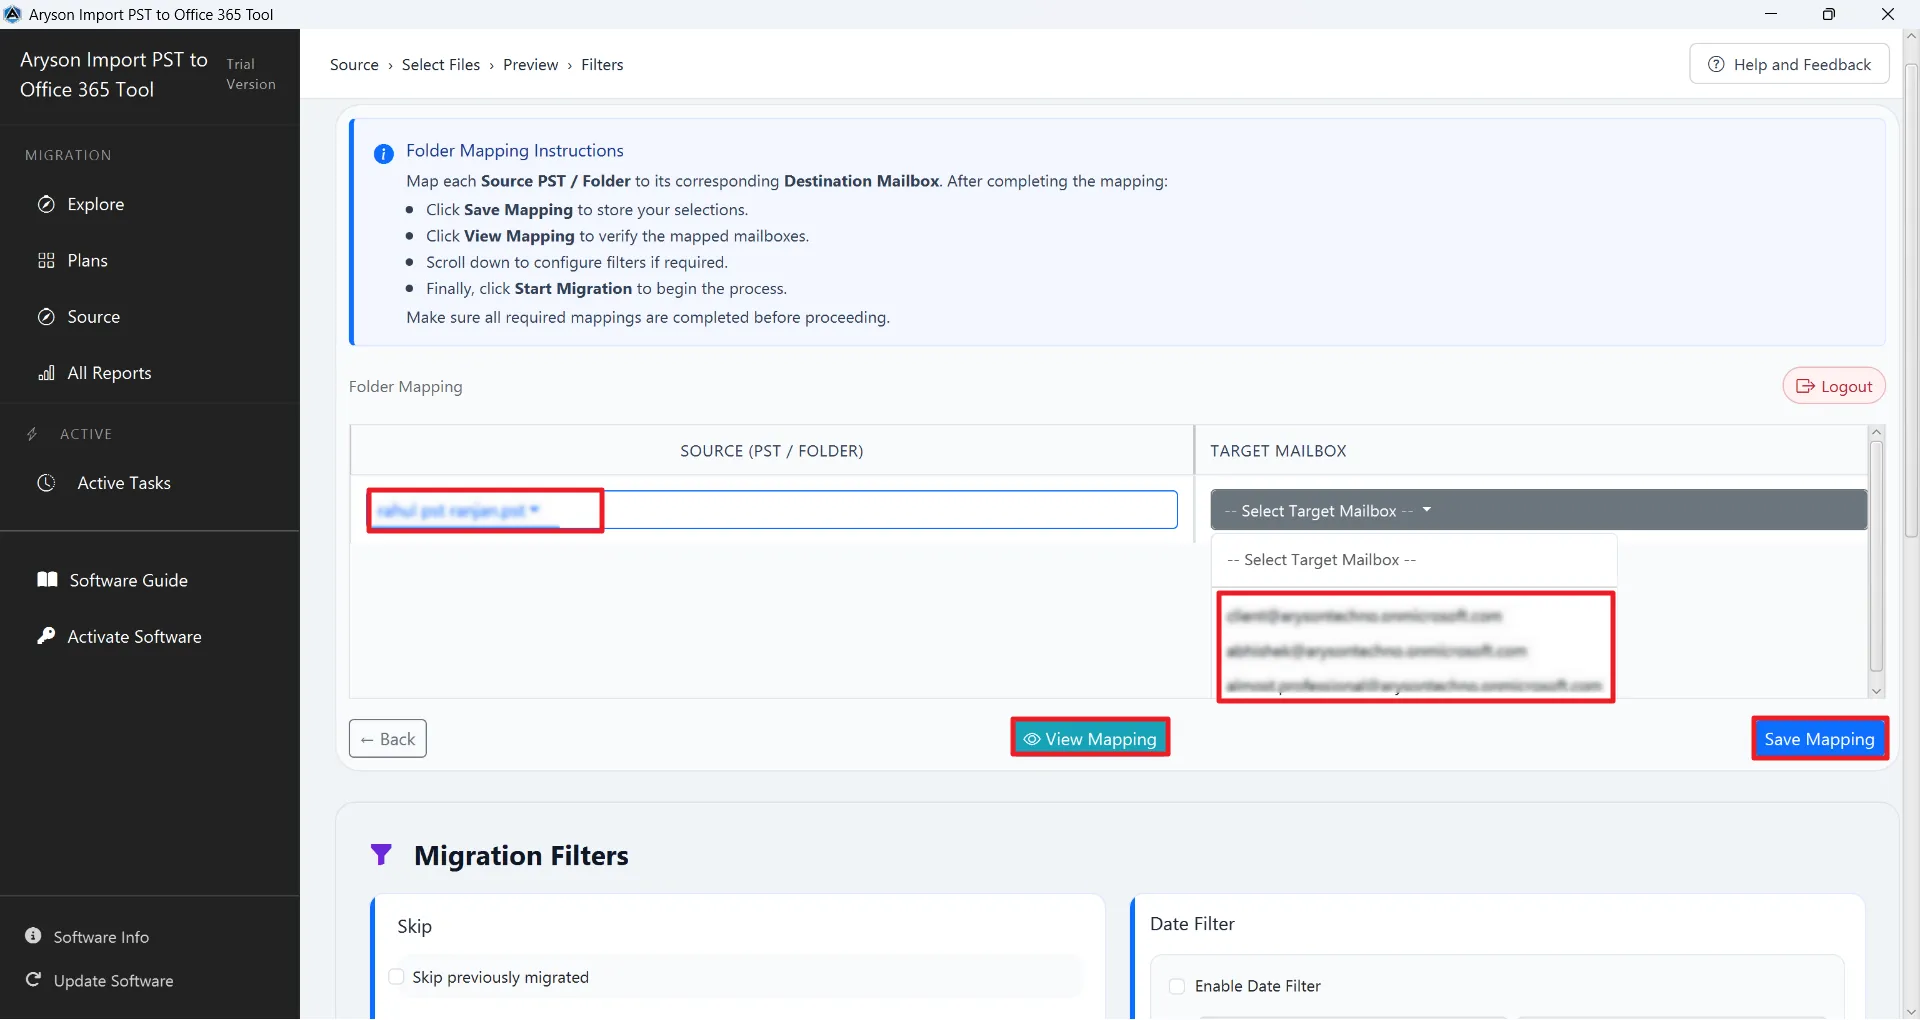View Active Tasks
The width and height of the screenshot is (1920, 1020).
click(125, 483)
